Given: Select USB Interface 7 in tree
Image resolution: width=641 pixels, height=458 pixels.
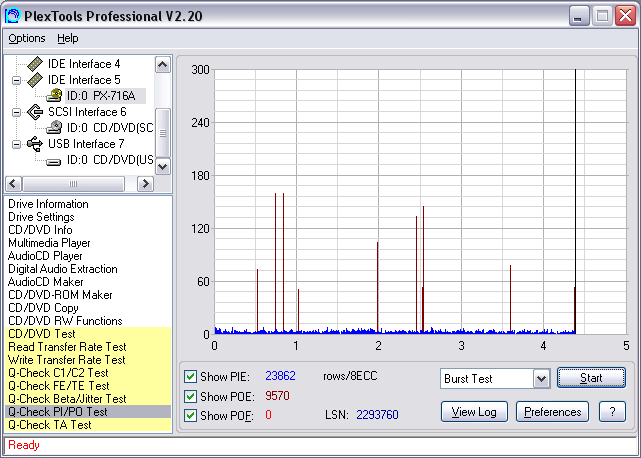Looking at the screenshot, I should tap(86, 144).
